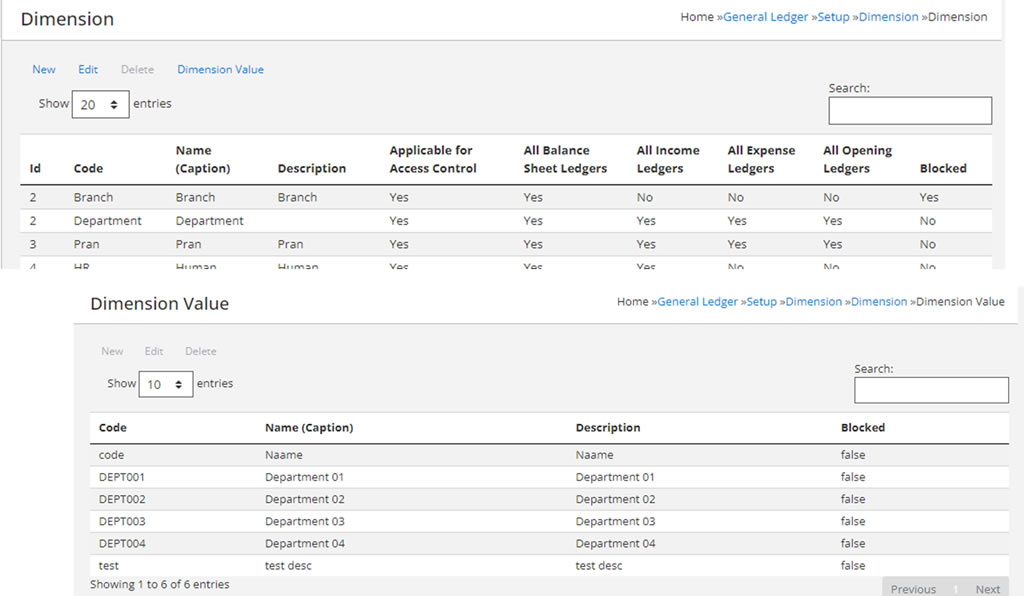The image size is (1024, 596).
Task: Open Setup in Dimension Value breadcrumb
Action: tap(761, 302)
